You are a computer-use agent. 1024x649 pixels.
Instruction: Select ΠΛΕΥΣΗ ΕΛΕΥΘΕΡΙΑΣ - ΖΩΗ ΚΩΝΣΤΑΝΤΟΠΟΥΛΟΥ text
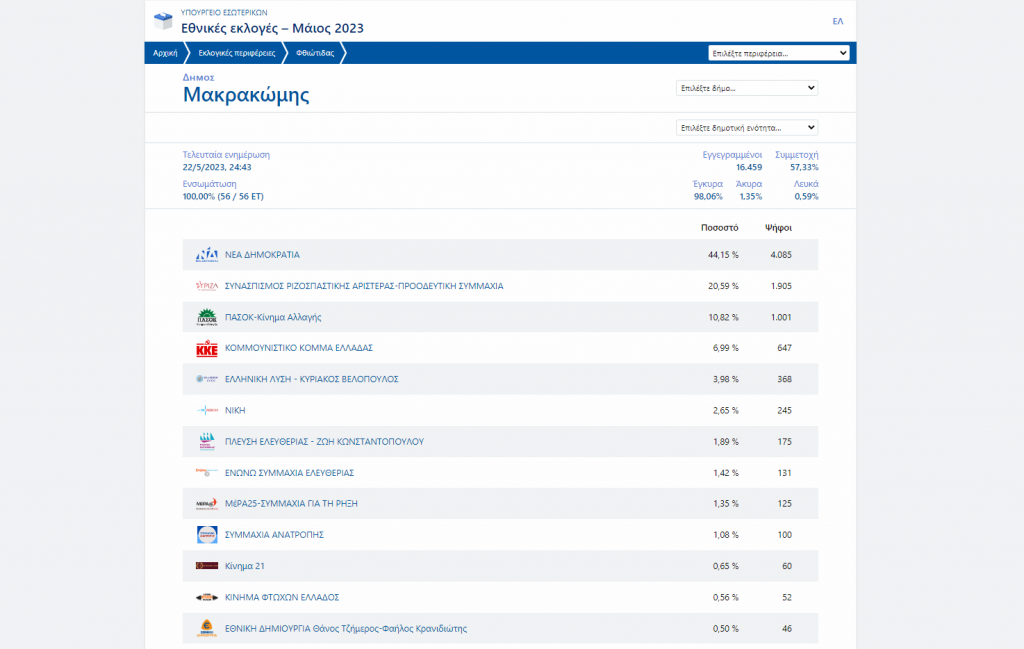(x=324, y=441)
